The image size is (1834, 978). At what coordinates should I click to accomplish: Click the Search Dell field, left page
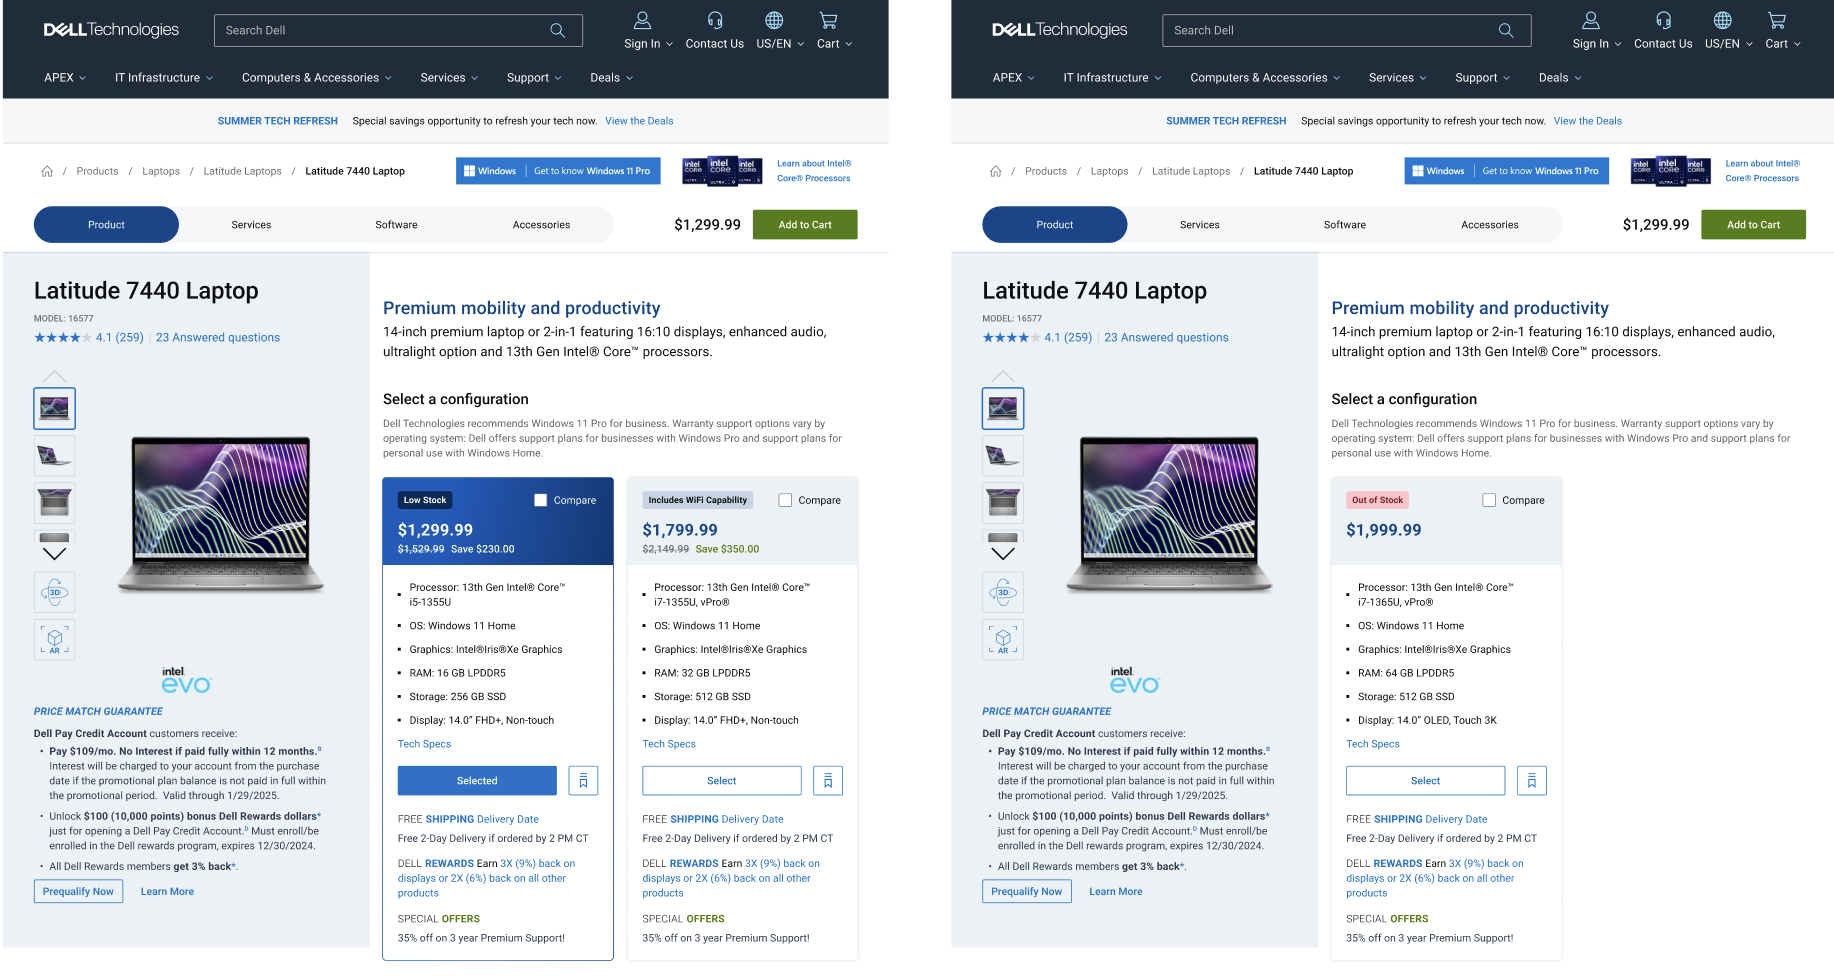tap(398, 30)
